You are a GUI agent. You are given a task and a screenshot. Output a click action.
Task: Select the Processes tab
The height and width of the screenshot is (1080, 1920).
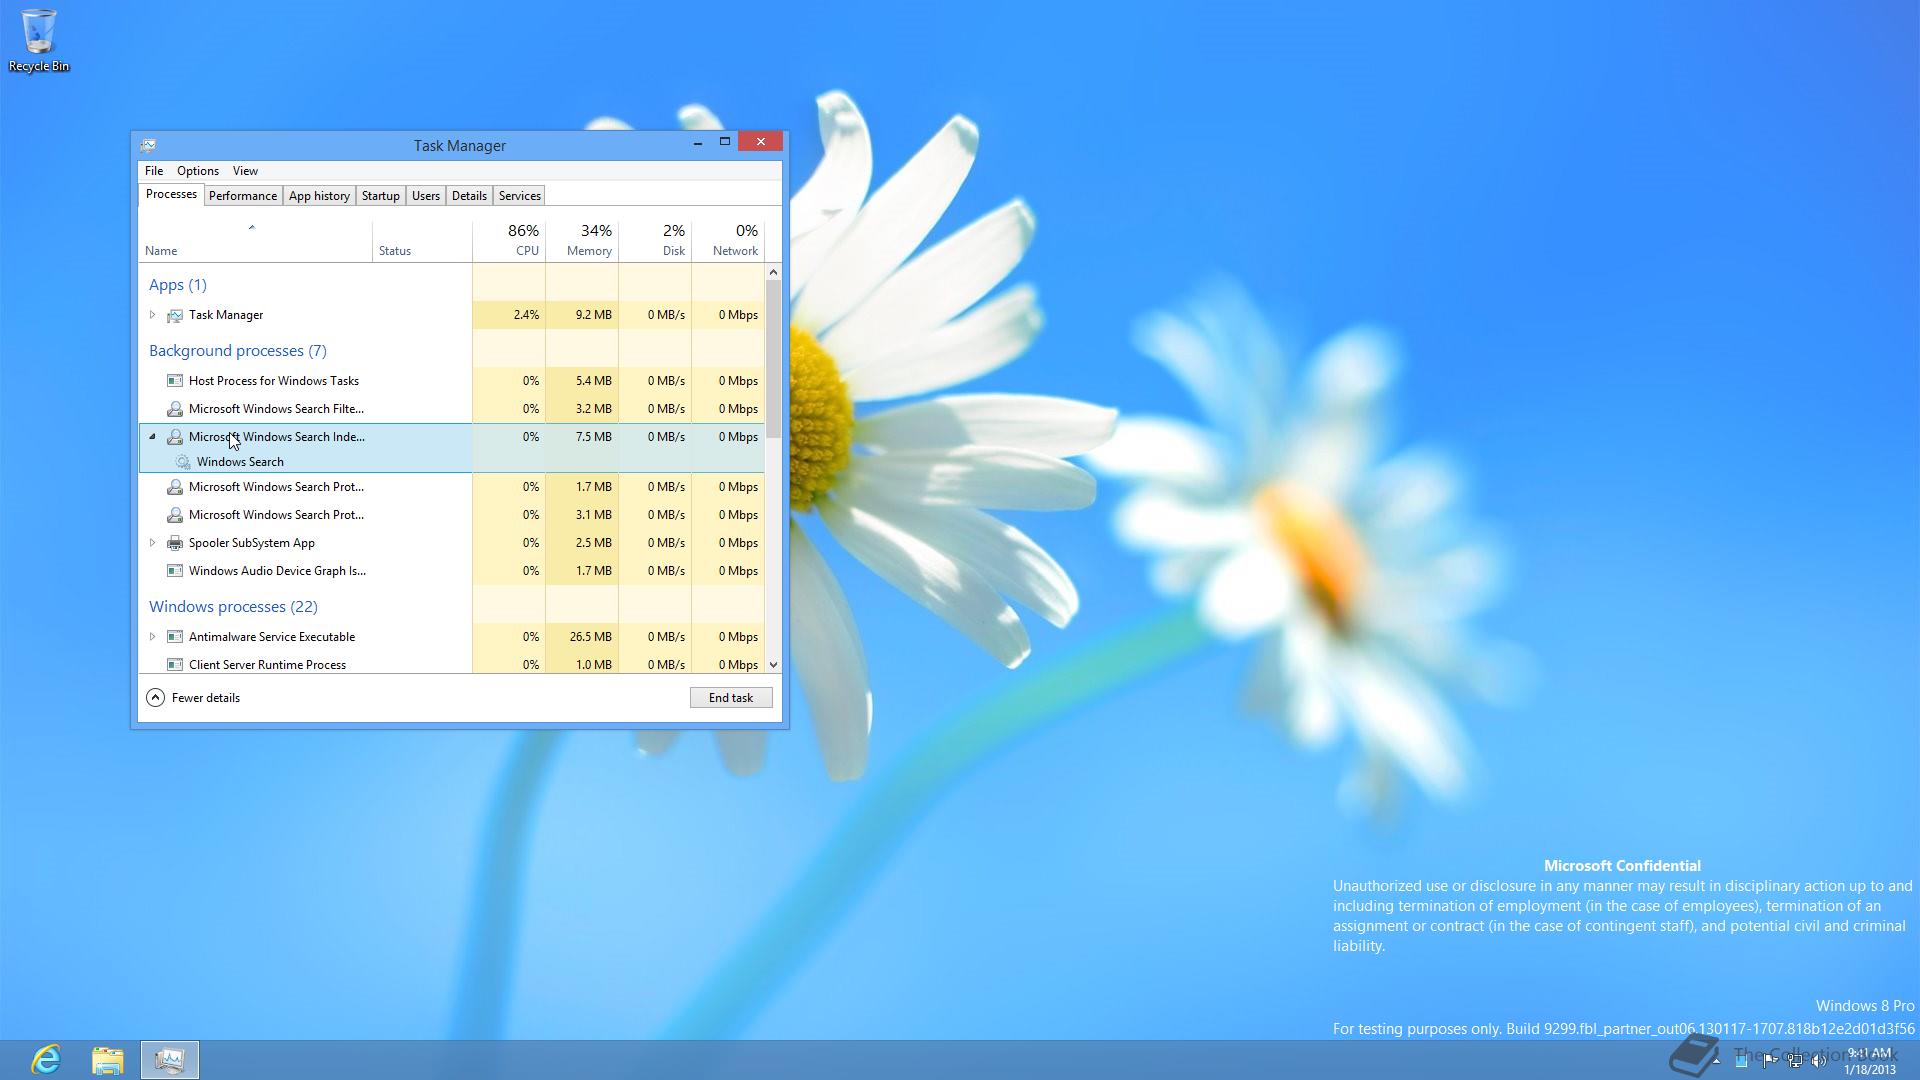coord(171,194)
